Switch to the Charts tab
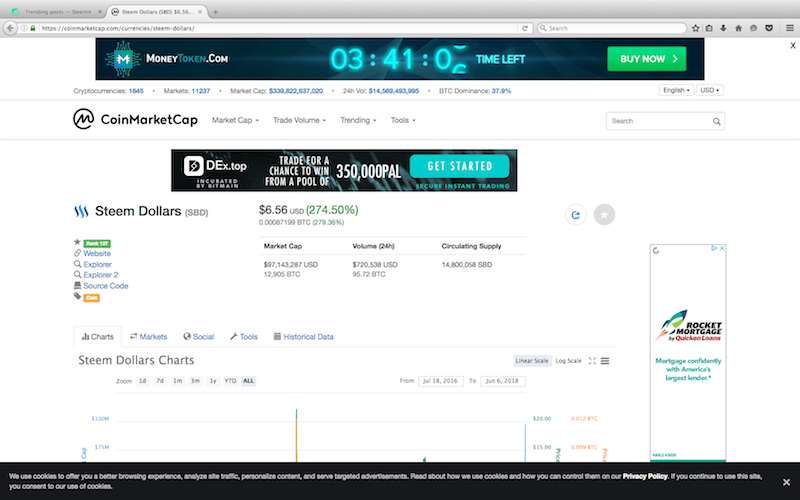Viewport: 800px width, 500px height. (x=97, y=337)
